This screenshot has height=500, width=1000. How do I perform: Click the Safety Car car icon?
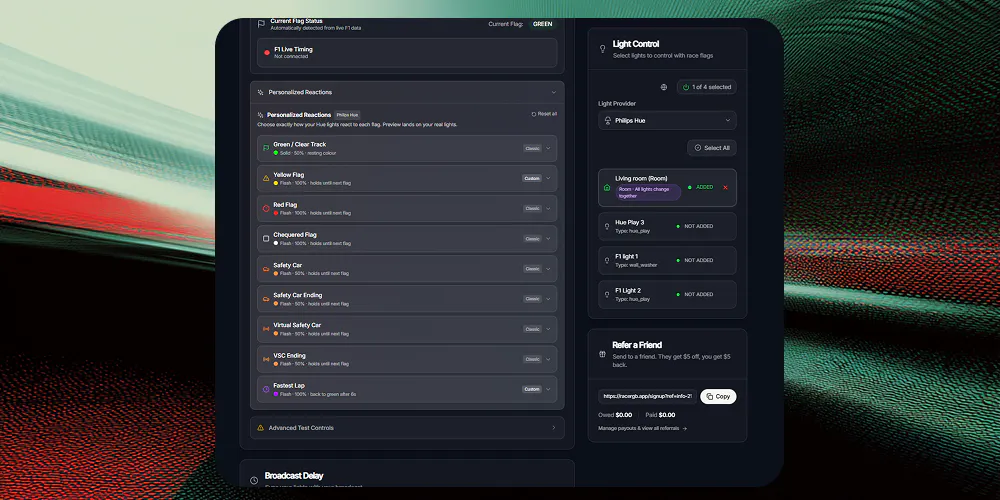pyautogui.click(x=266, y=269)
